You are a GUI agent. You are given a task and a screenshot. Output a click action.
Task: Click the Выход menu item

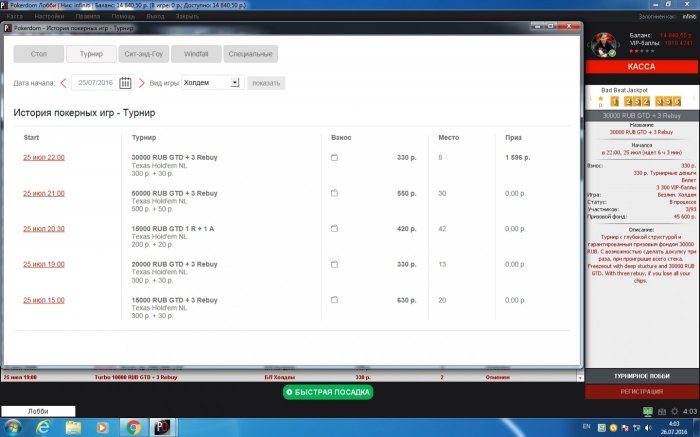(155, 16)
